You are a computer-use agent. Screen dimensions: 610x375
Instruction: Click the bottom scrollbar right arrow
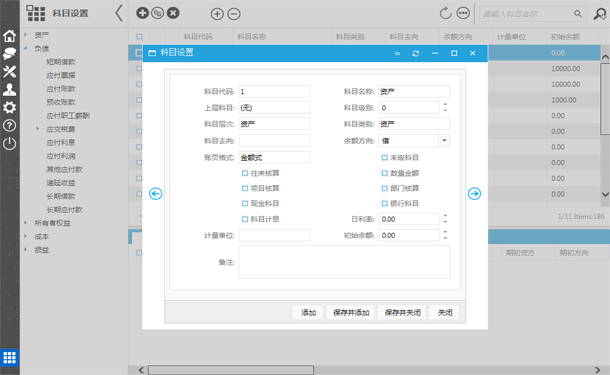pyautogui.click(x=598, y=370)
